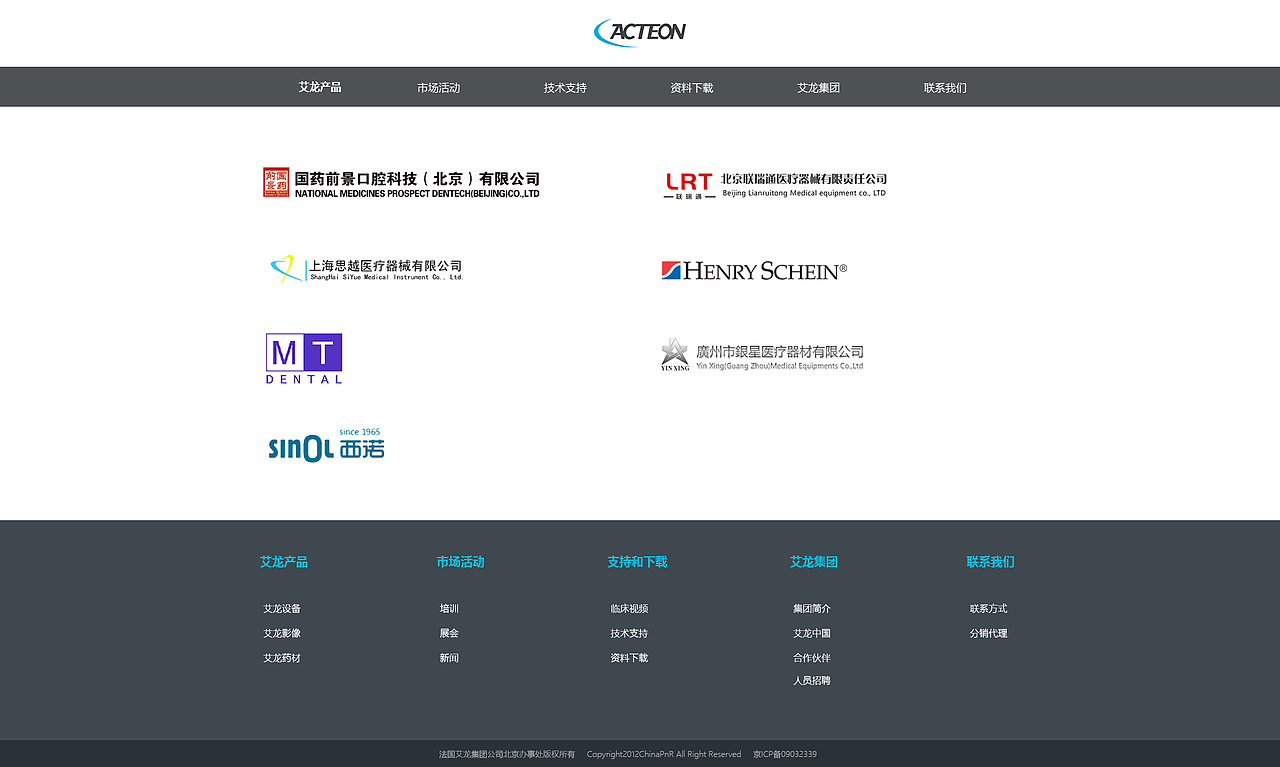The width and height of the screenshot is (1280, 767).
Task: Open the Henry Schein logo
Action: coord(754,270)
